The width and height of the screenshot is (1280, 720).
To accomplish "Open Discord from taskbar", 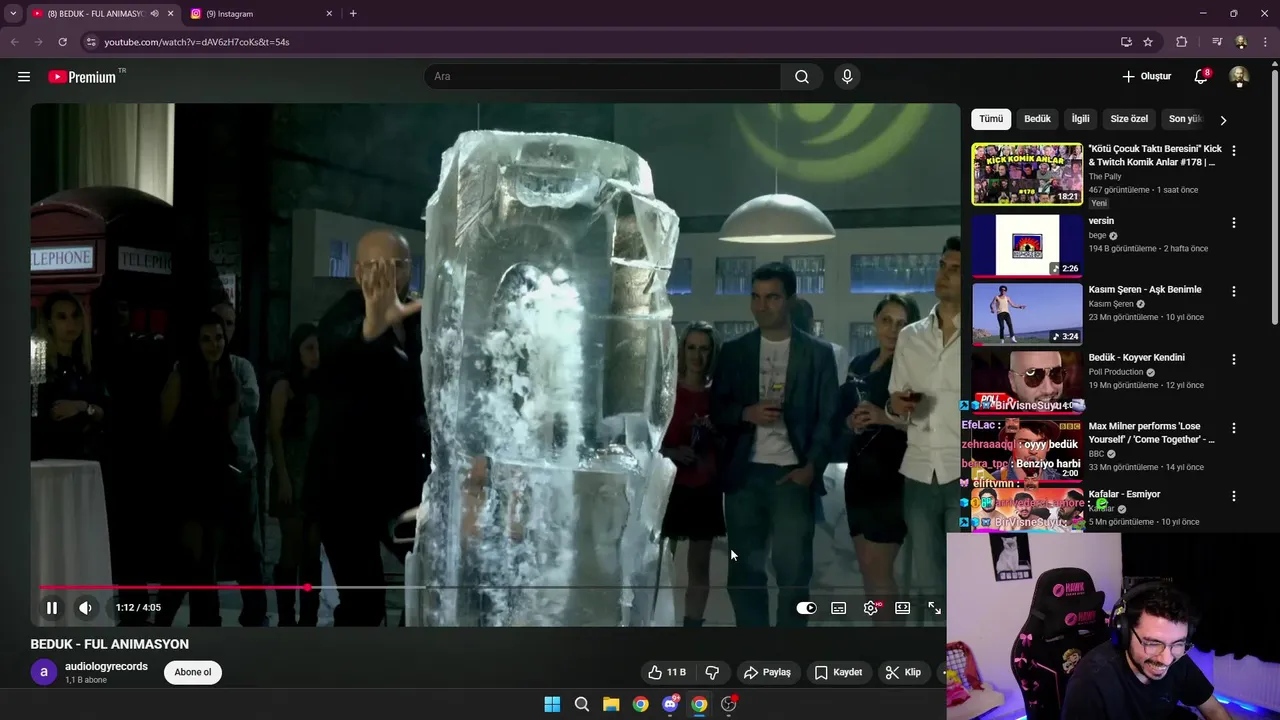I will coord(670,704).
